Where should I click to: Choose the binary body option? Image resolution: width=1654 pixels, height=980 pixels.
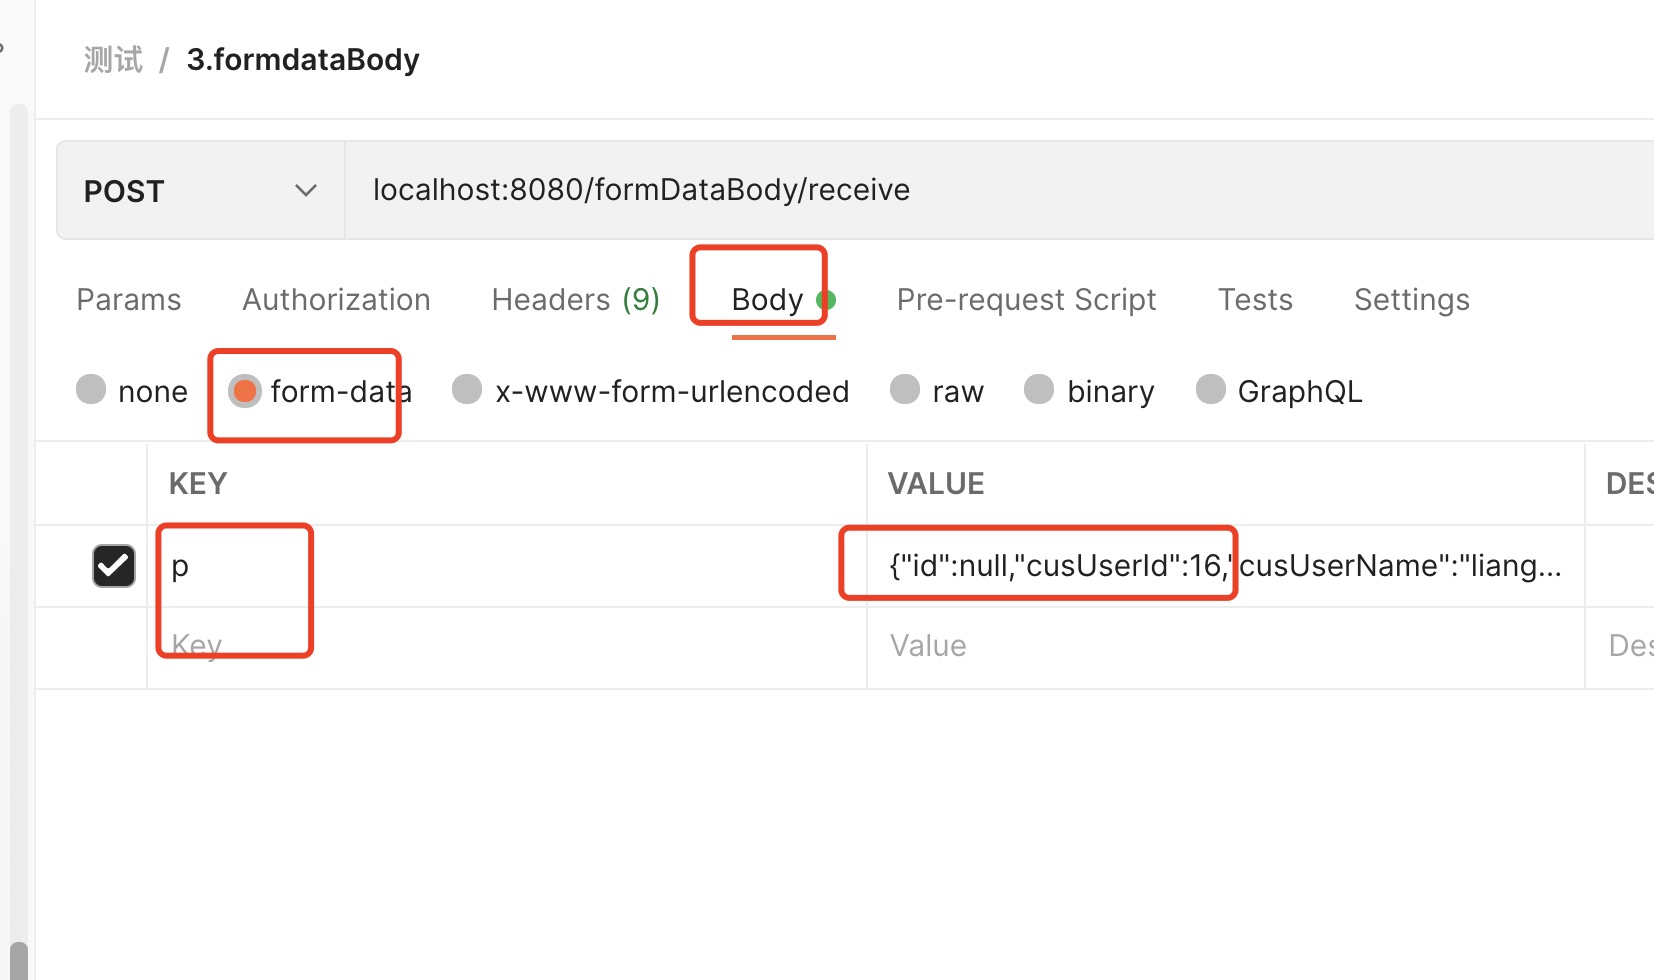point(1039,391)
